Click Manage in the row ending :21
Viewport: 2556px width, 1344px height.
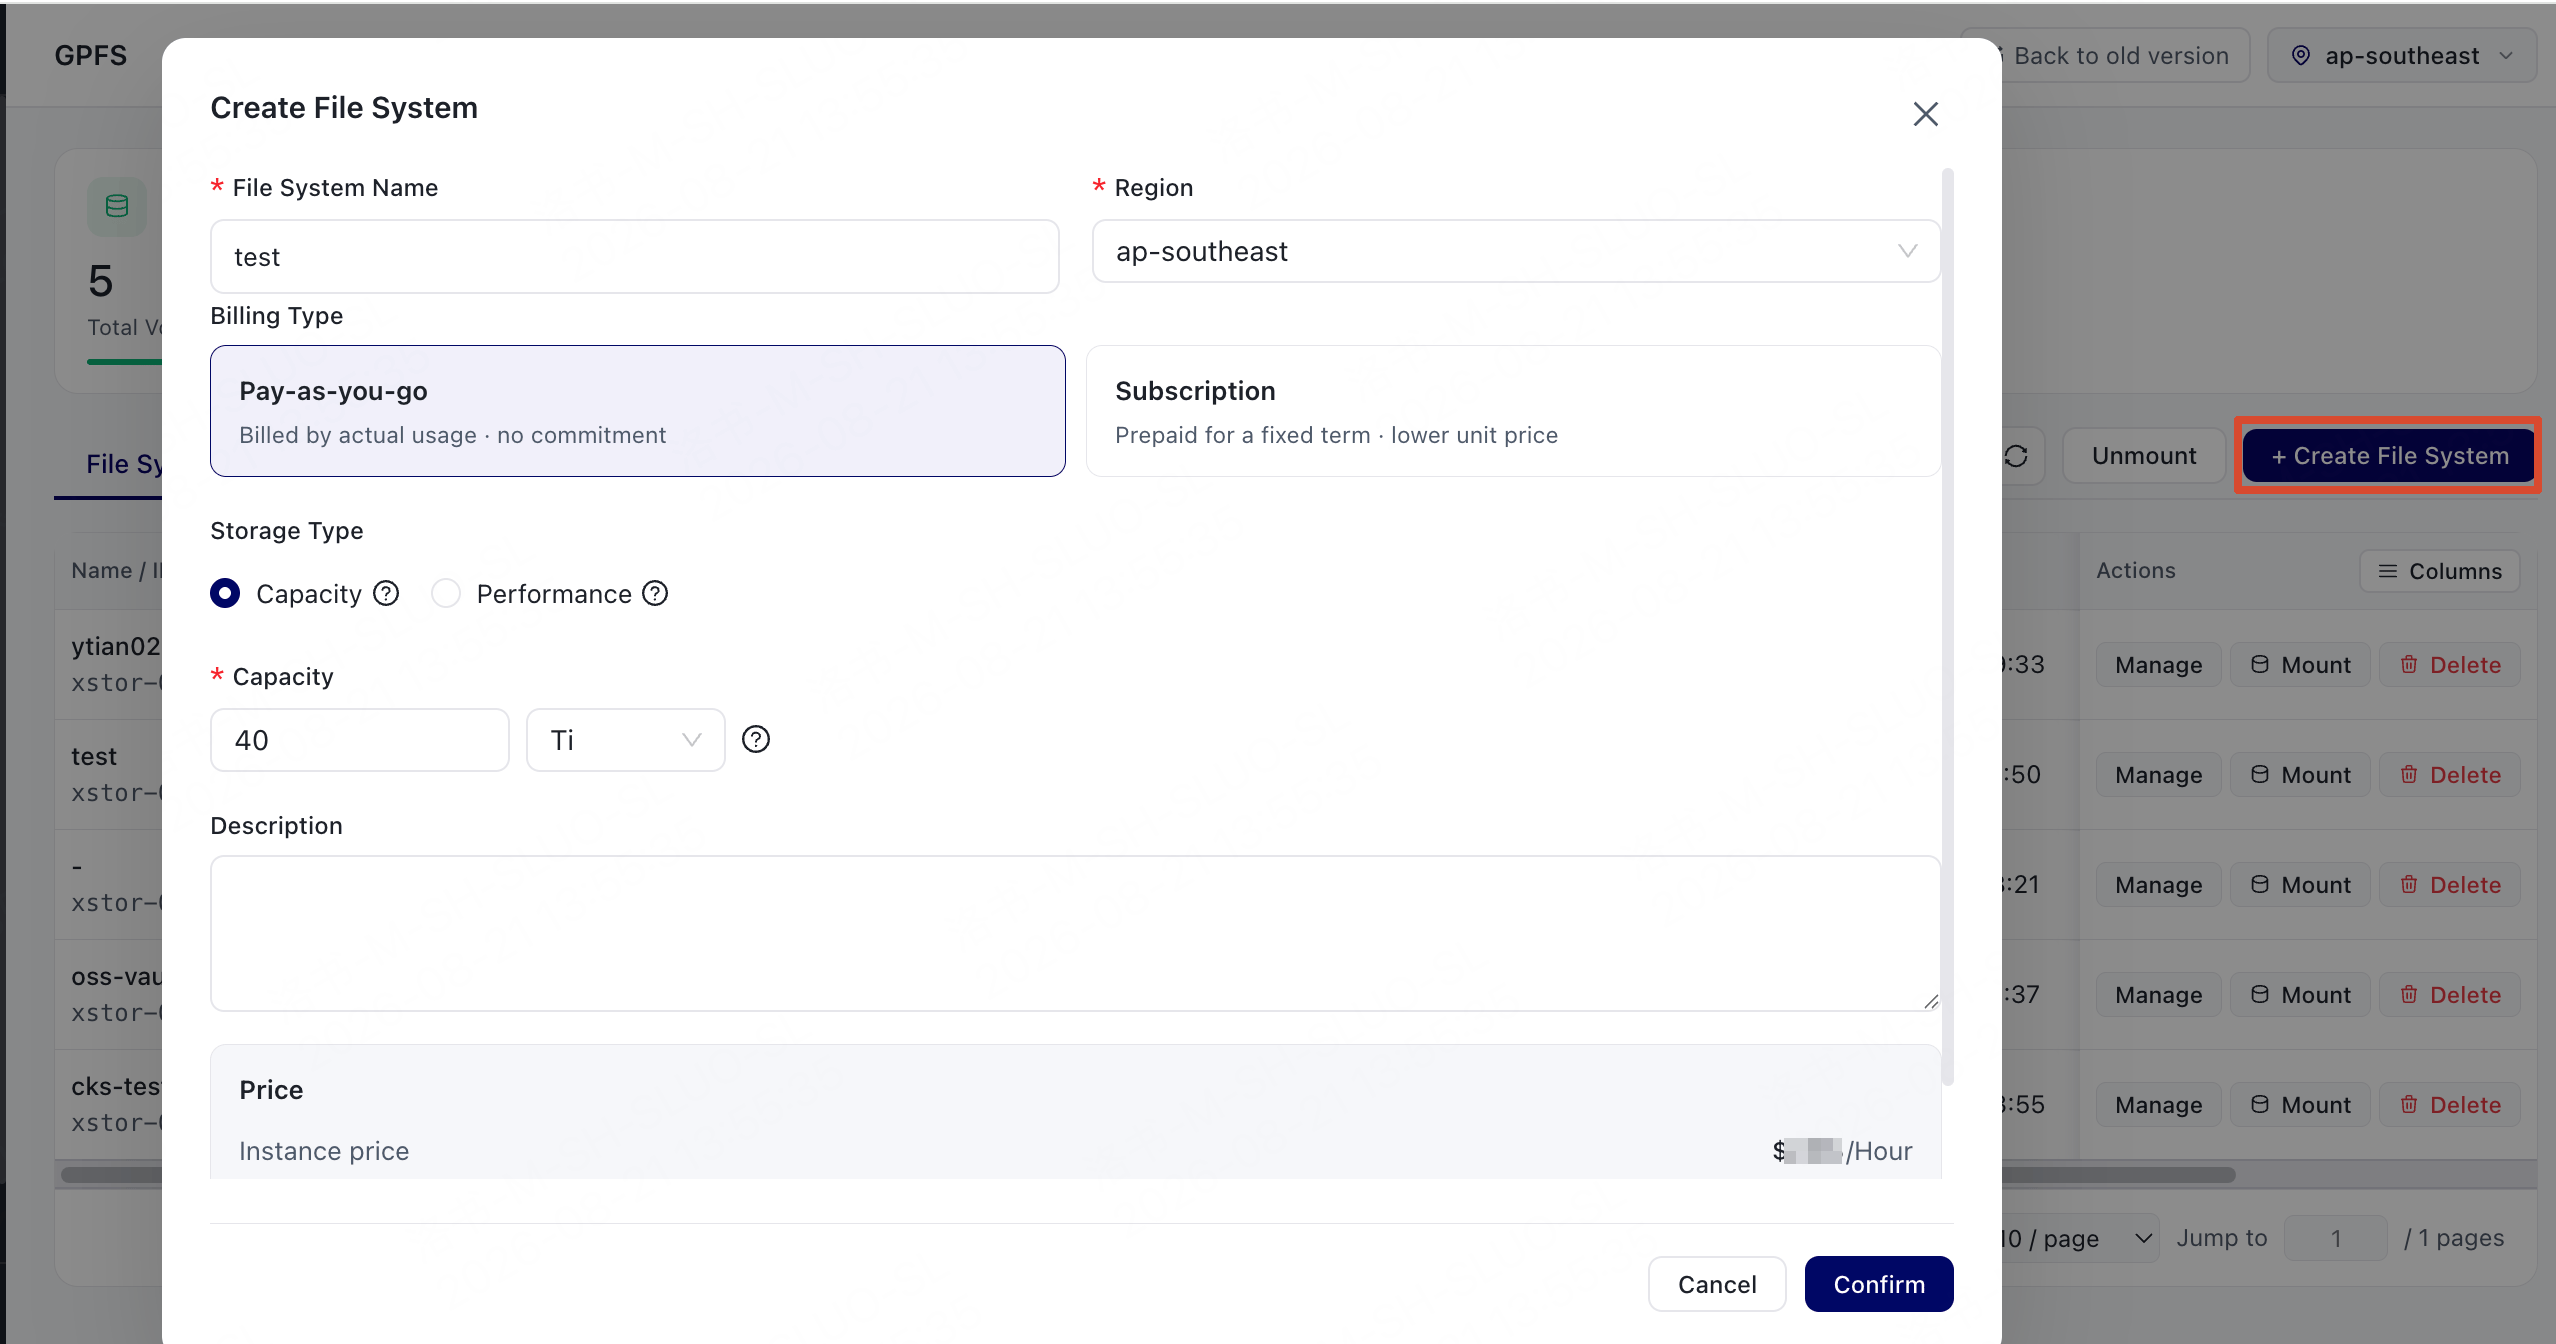click(2158, 885)
